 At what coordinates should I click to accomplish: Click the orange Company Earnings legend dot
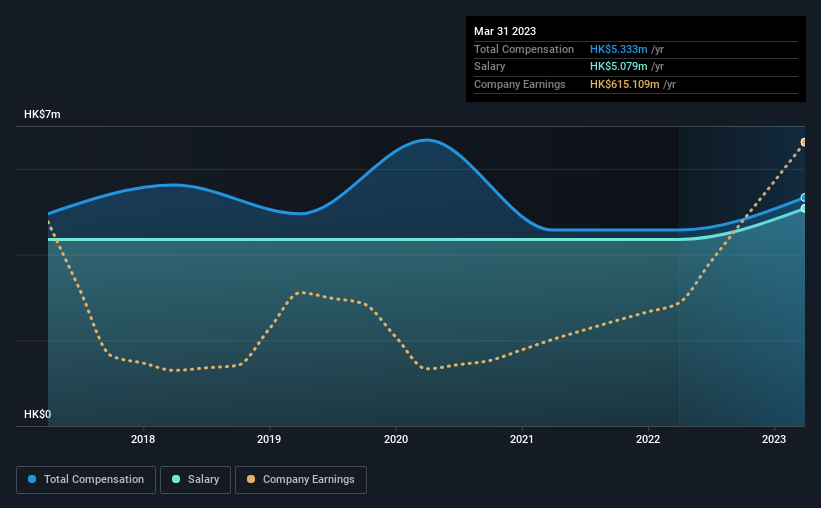pos(251,479)
